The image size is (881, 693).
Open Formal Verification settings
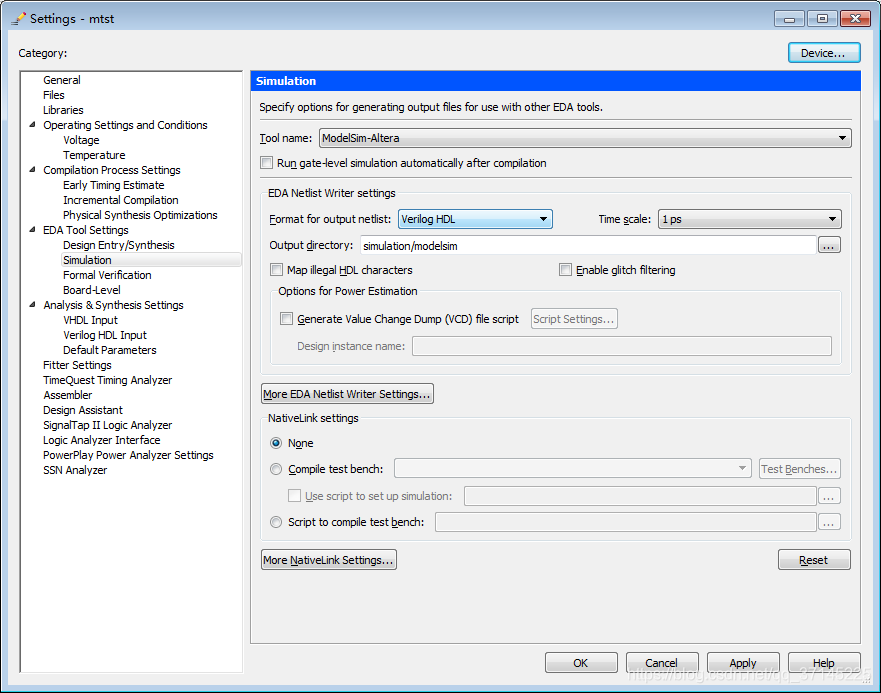[107, 275]
